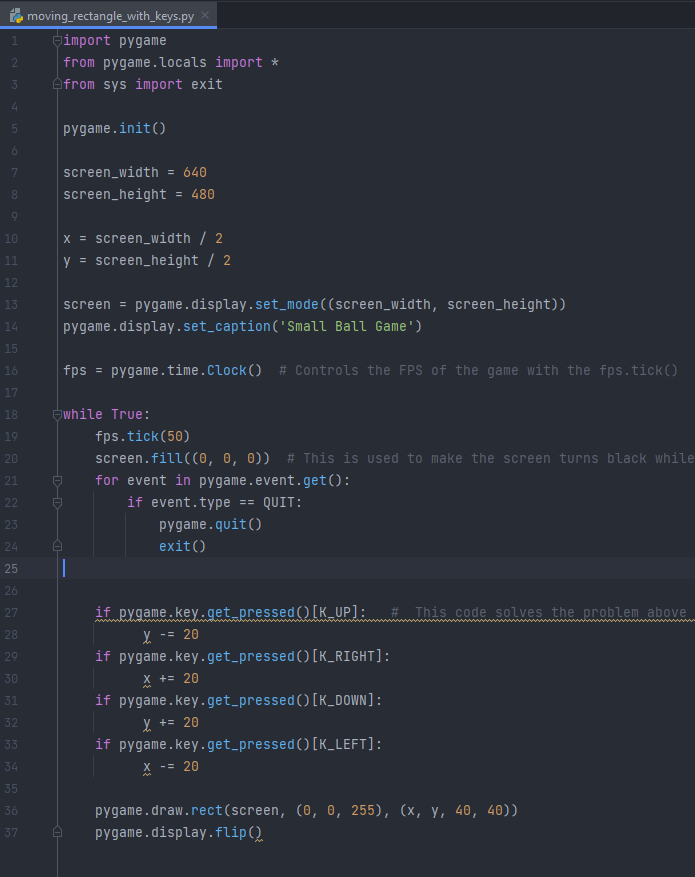Click 'Clock' on line 16
695x877 pixels.
click(227, 370)
